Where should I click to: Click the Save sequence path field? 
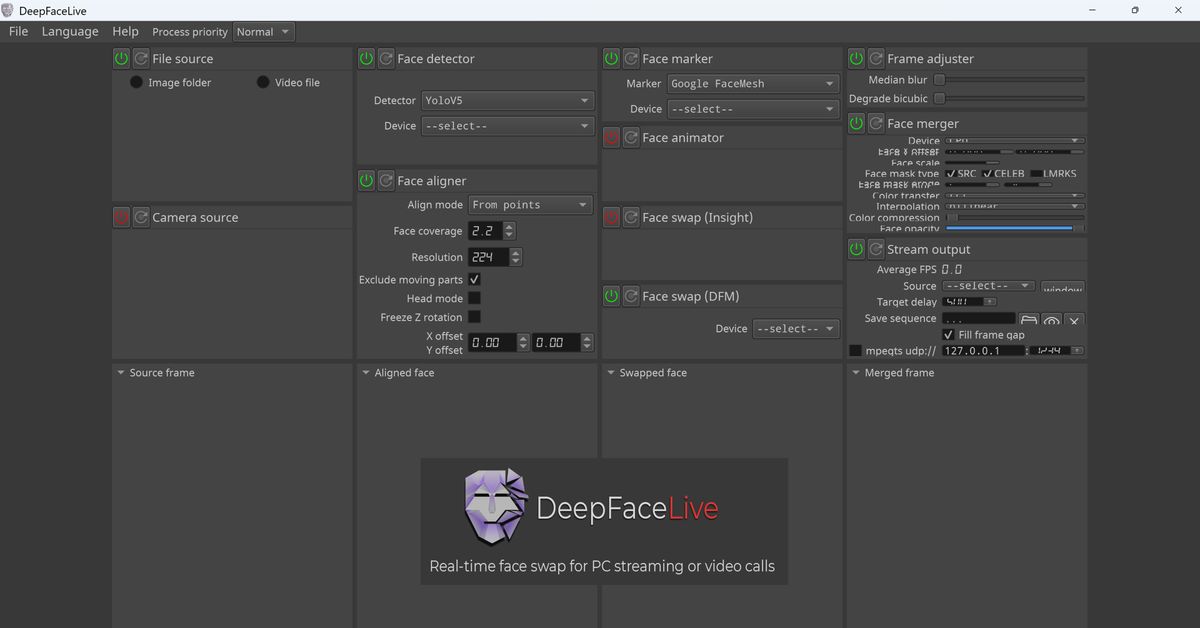tap(979, 320)
